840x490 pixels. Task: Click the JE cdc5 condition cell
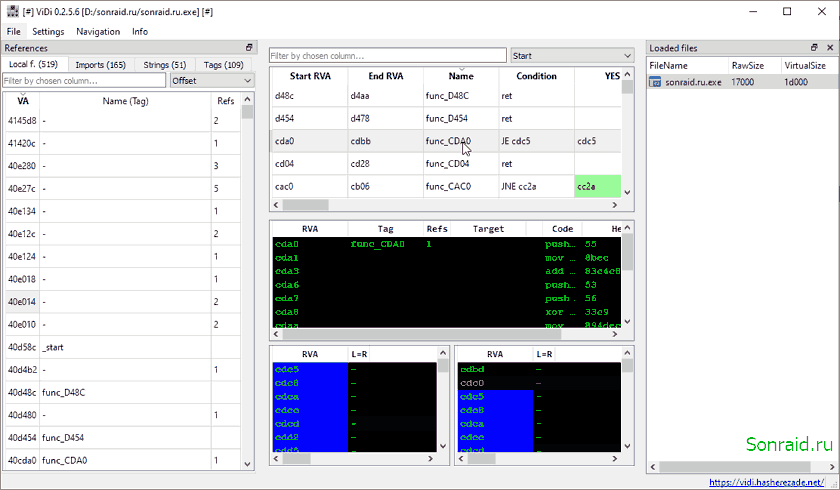536,141
